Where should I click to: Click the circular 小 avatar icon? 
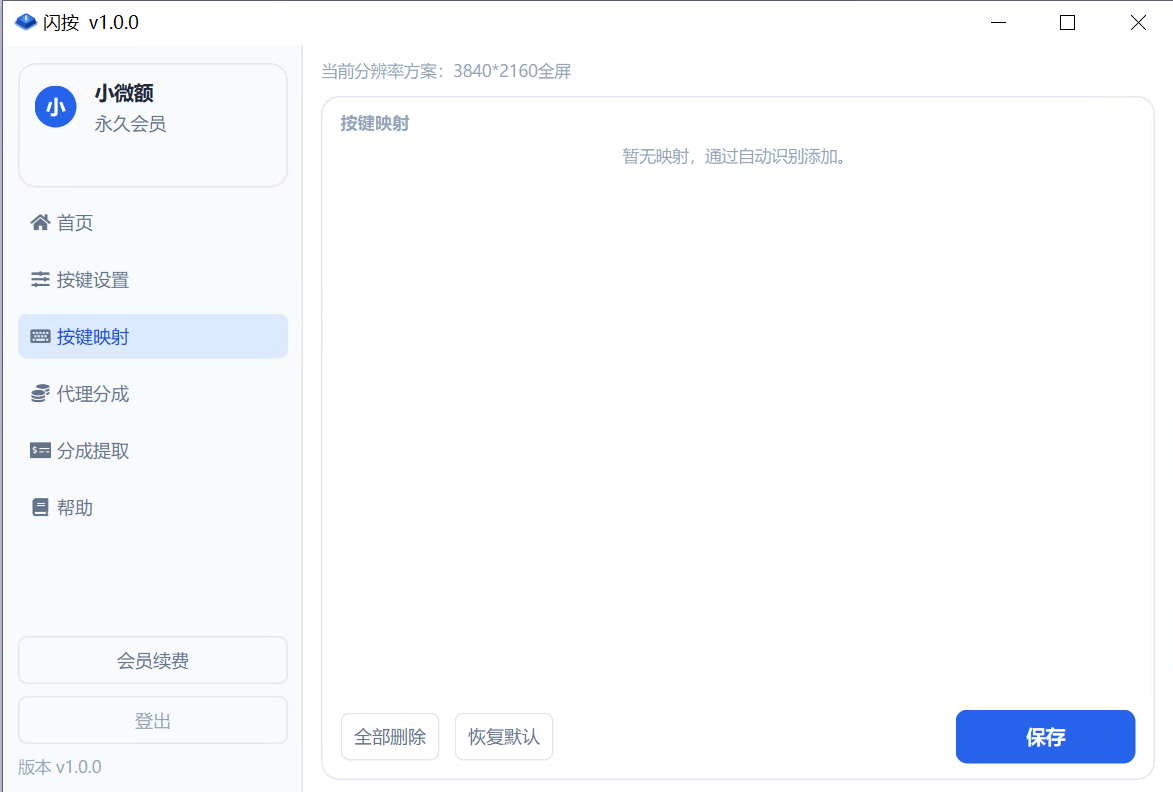pyautogui.click(x=55, y=105)
